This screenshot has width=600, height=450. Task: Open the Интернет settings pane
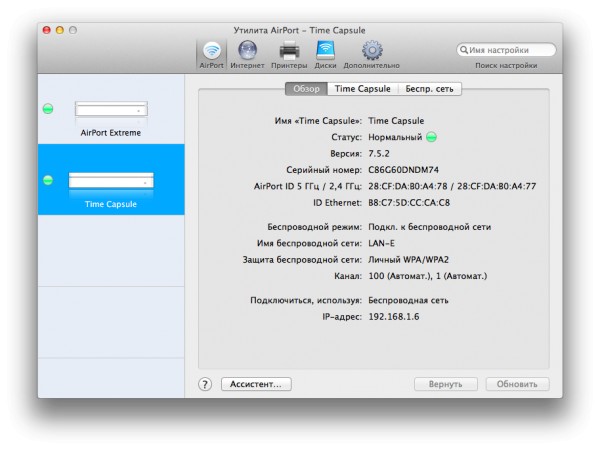coord(247,55)
